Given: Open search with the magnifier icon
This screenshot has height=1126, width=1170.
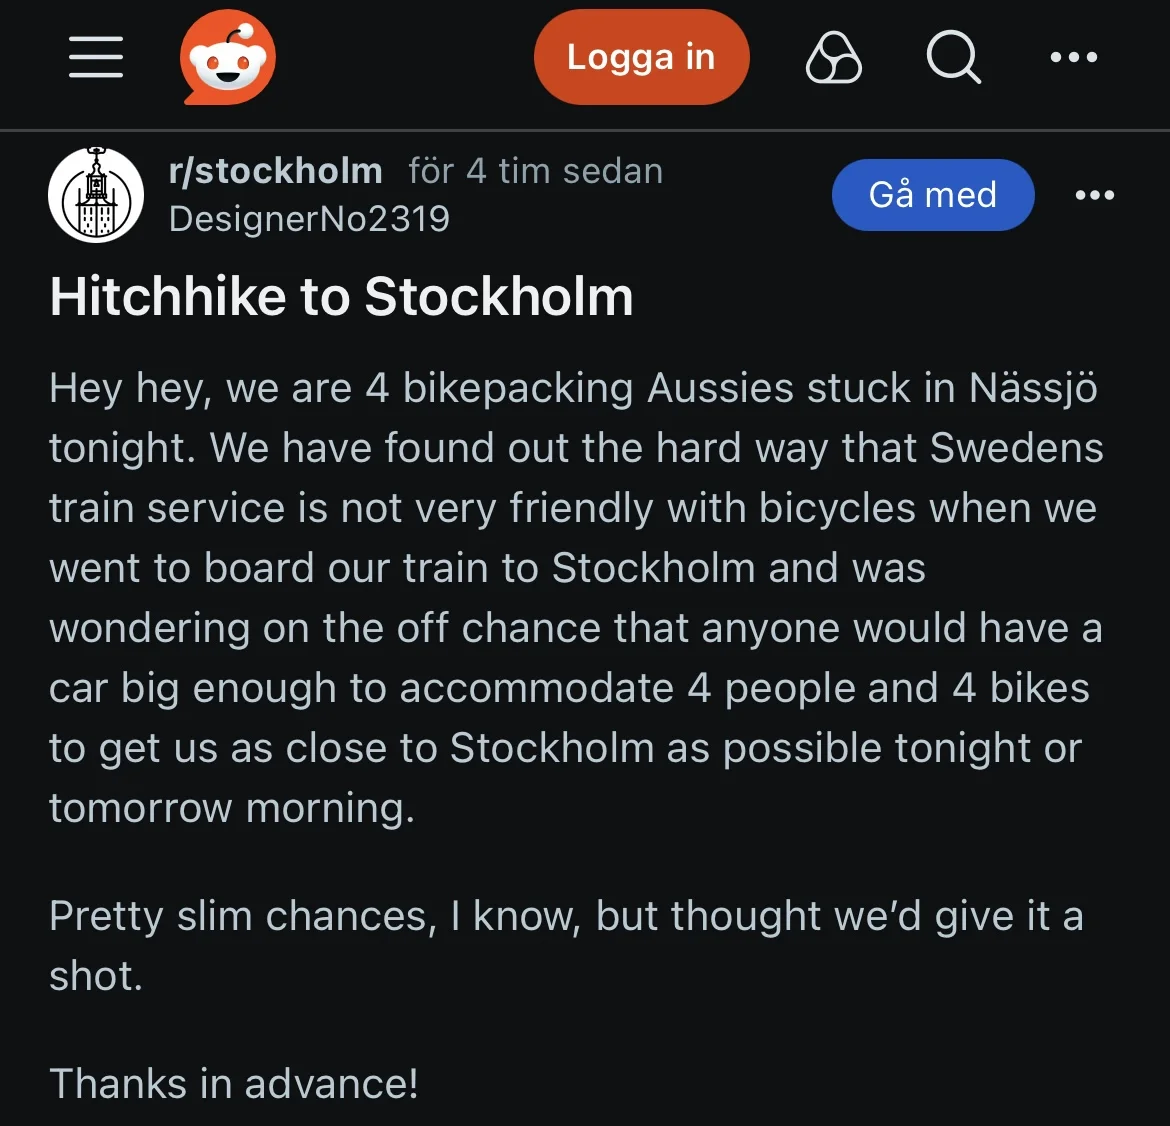Looking at the screenshot, I should [953, 57].
